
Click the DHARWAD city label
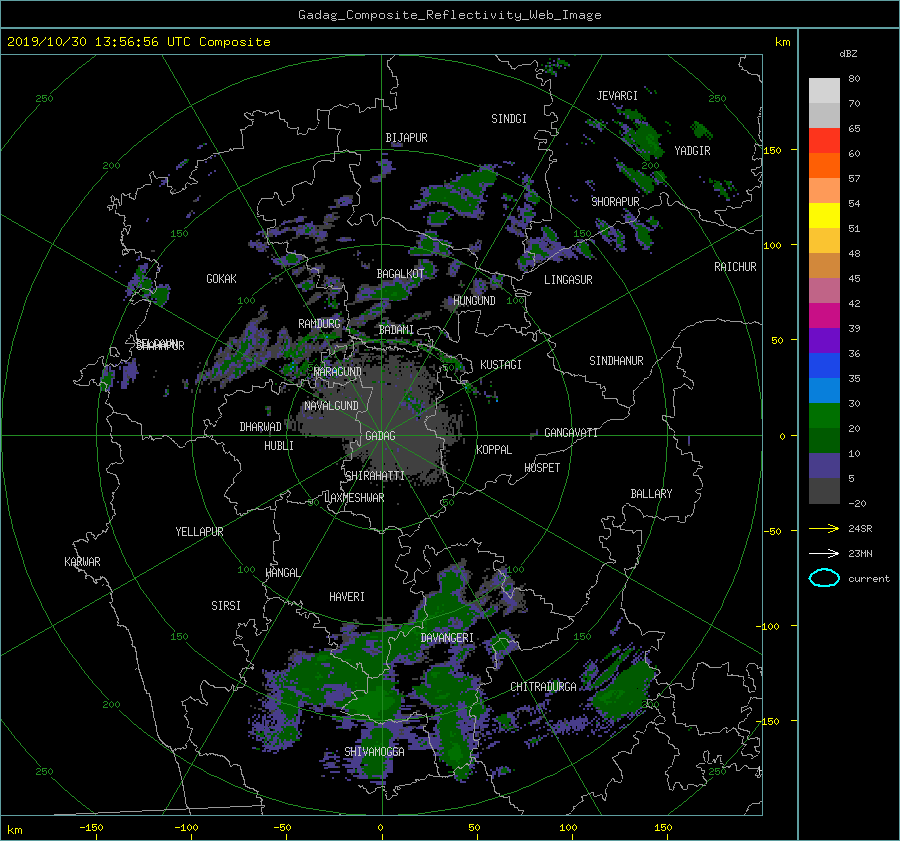(x=261, y=427)
